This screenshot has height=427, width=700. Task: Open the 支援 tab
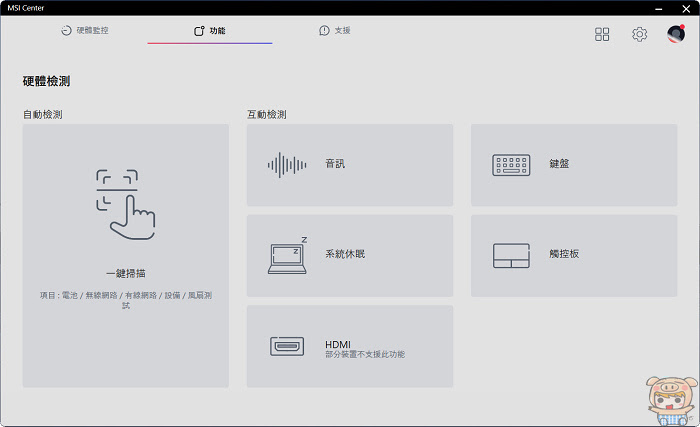tap(335, 30)
